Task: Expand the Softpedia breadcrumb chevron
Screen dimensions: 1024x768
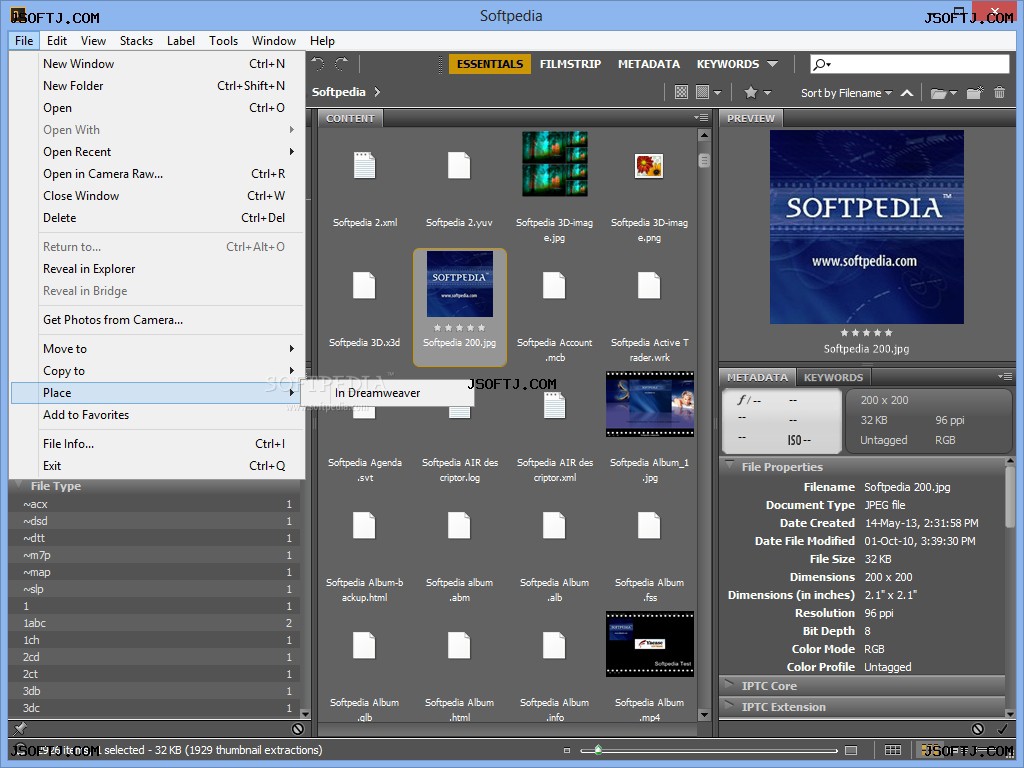Action: 377,92
